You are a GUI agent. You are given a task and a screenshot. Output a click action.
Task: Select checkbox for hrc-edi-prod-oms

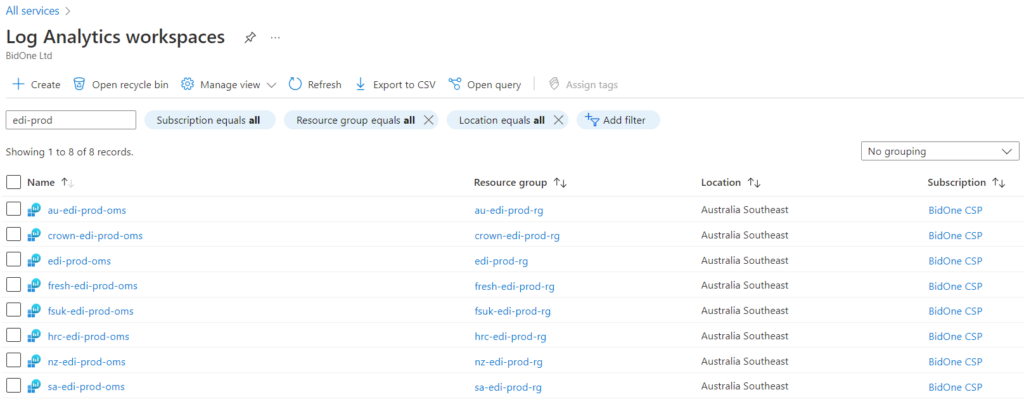point(14,335)
